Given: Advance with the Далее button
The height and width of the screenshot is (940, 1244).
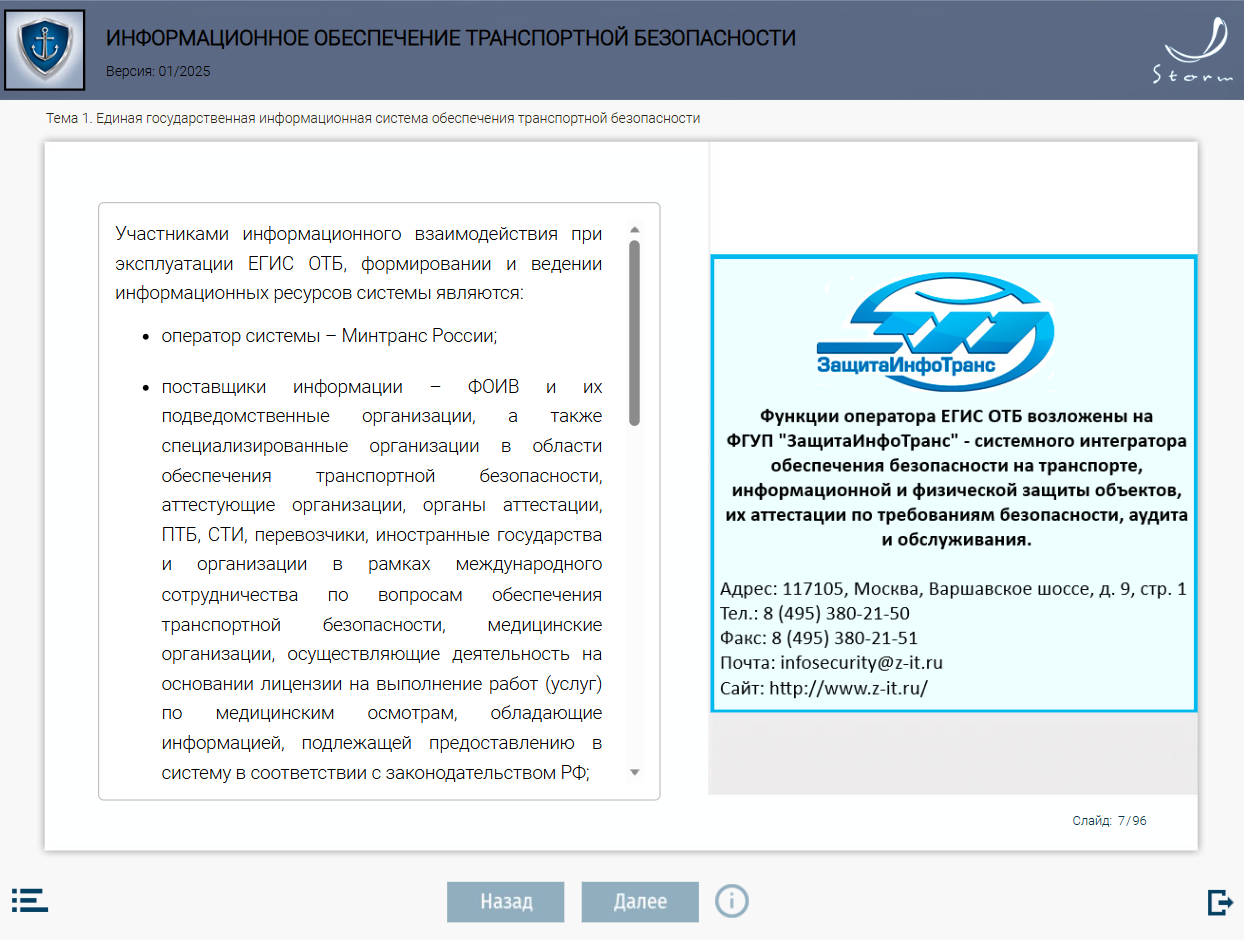Looking at the screenshot, I should 640,902.
